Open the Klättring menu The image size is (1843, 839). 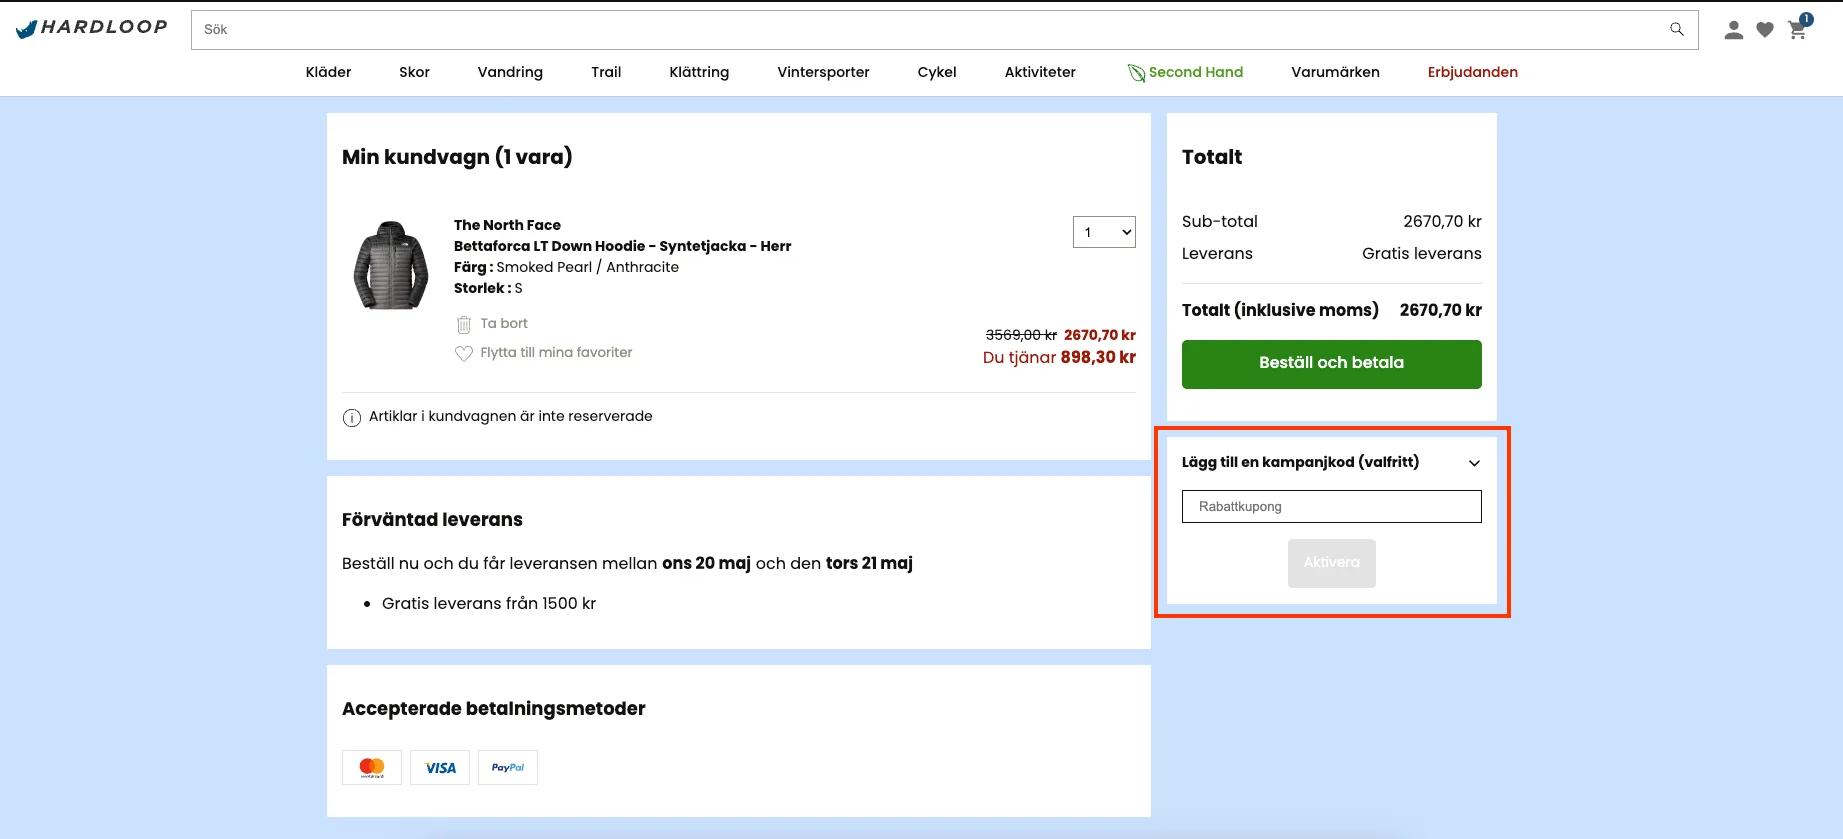[x=699, y=72]
